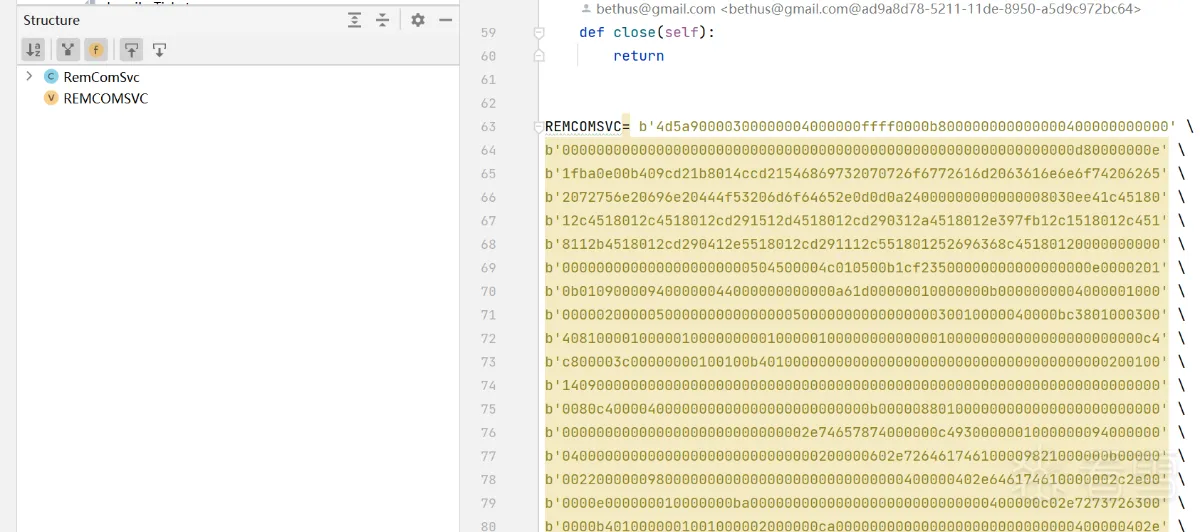Click the RemComSvc class icon
Image resolution: width=1200 pixels, height=532 pixels.
pyautogui.click(x=51, y=77)
